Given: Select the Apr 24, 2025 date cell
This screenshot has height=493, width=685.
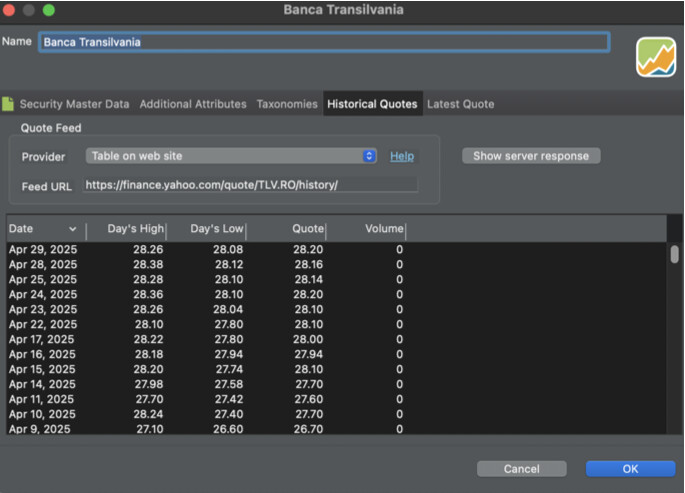Looking at the screenshot, I should [x=43, y=294].
